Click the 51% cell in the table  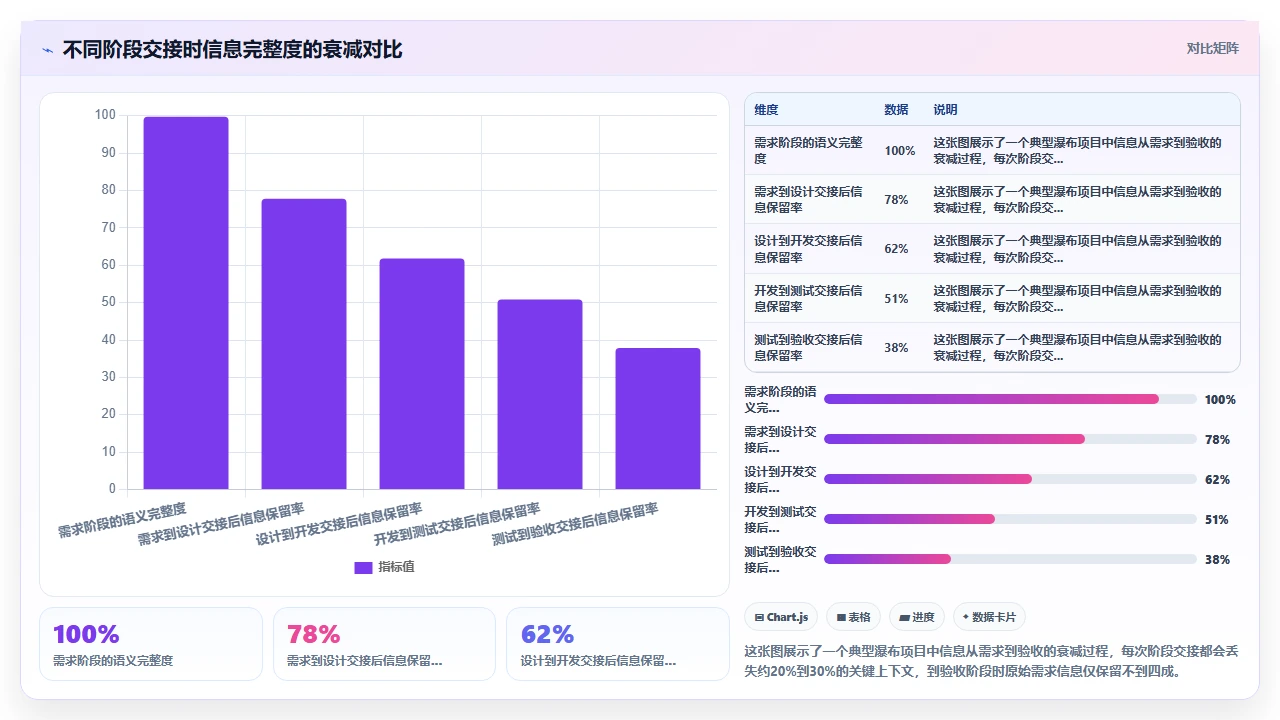(896, 298)
